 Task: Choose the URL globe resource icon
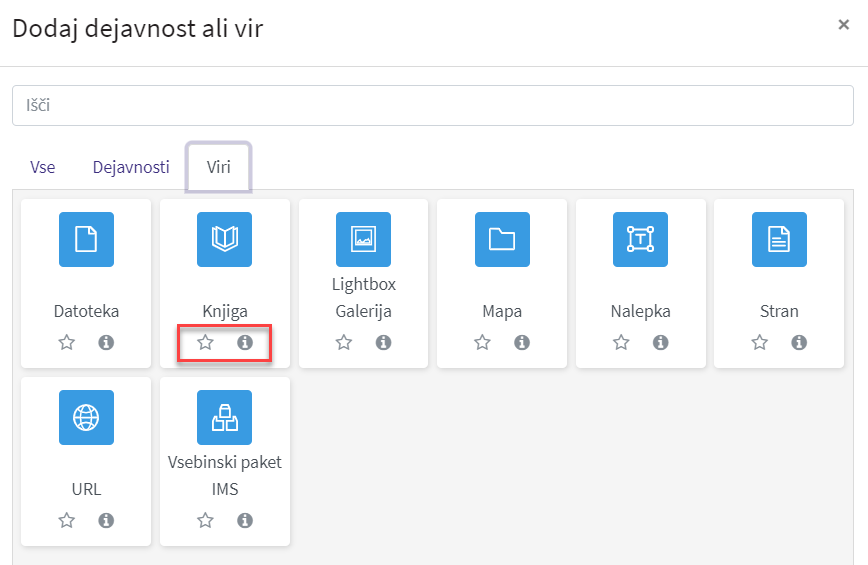tap(86, 417)
